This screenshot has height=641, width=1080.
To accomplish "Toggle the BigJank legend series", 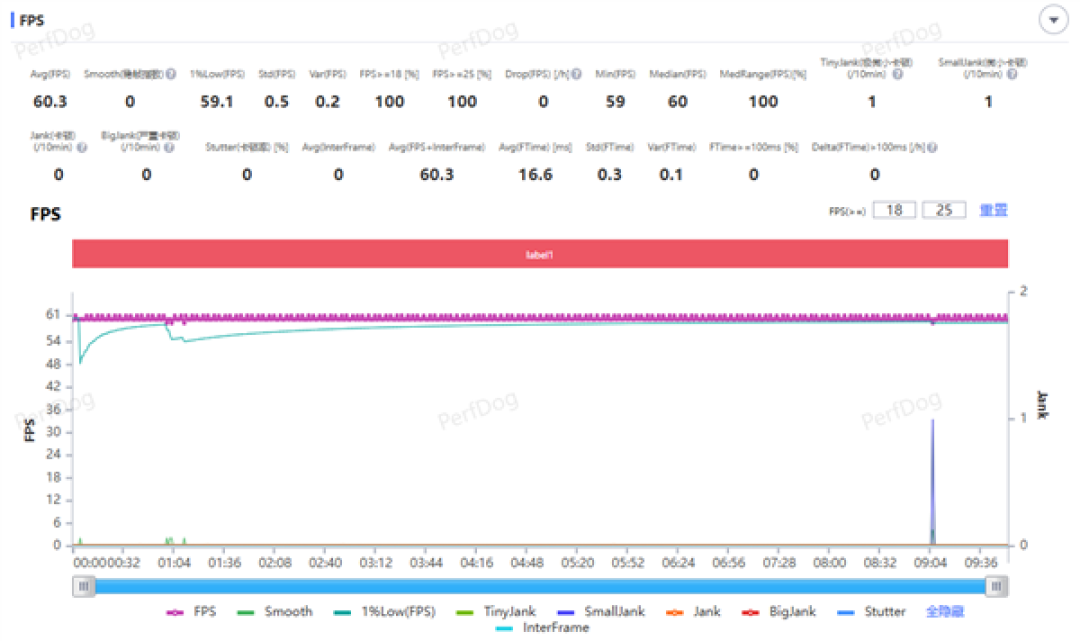I will tap(778, 611).
